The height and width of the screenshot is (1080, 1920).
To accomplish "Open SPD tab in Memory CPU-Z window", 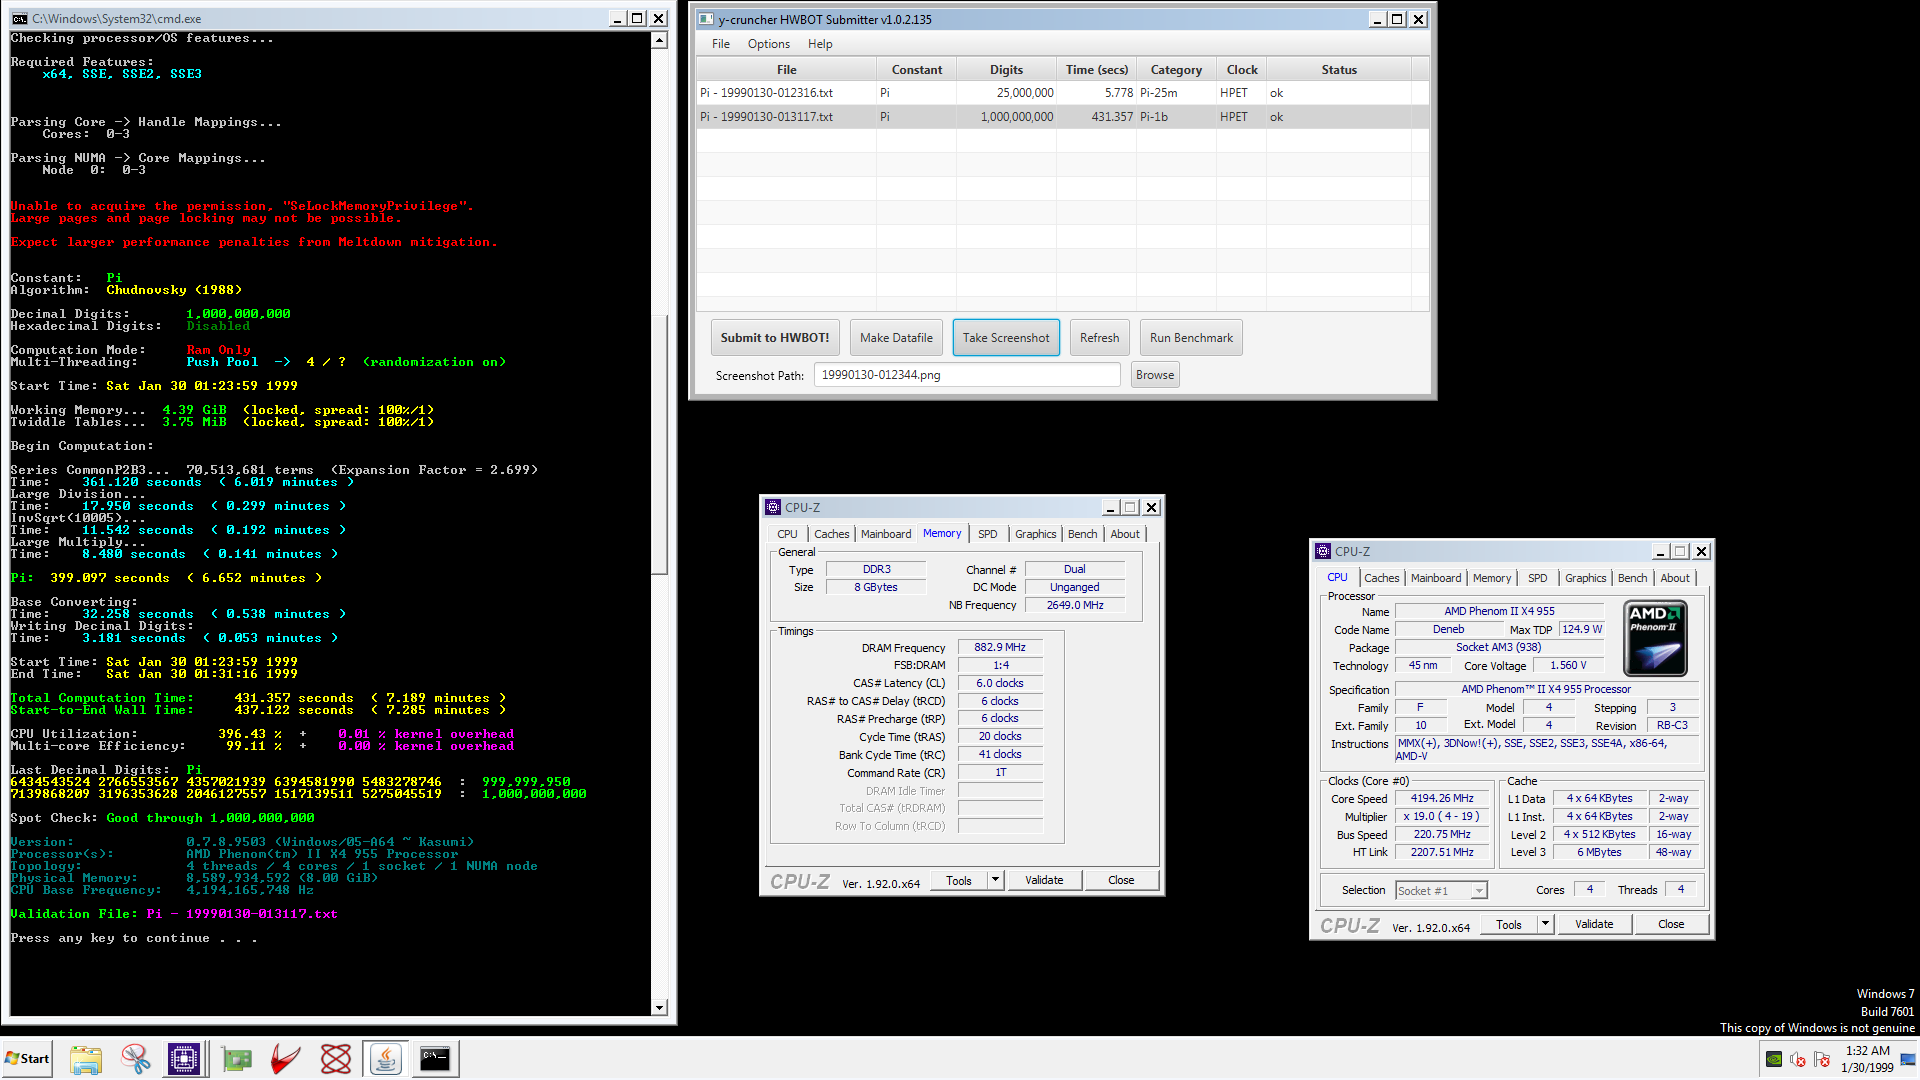I will click(987, 534).
